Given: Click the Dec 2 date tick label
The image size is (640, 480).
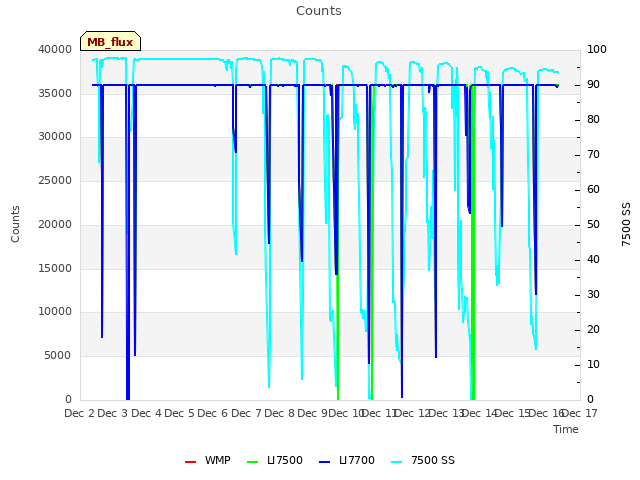Looking at the screenshot, I should tap(80, 413).
